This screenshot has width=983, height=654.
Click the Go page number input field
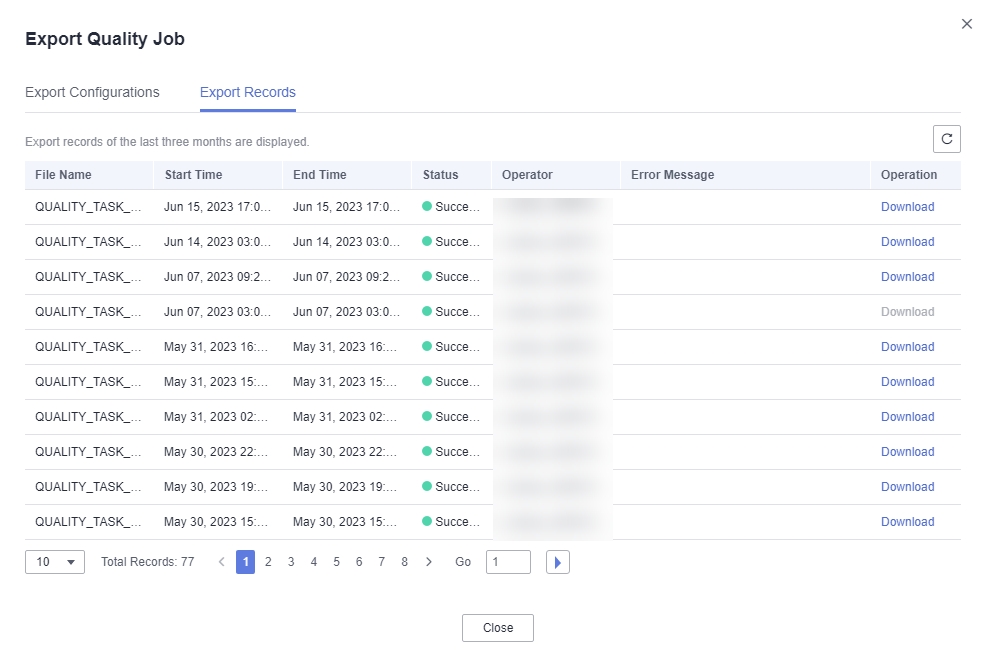tap(508, 562)
